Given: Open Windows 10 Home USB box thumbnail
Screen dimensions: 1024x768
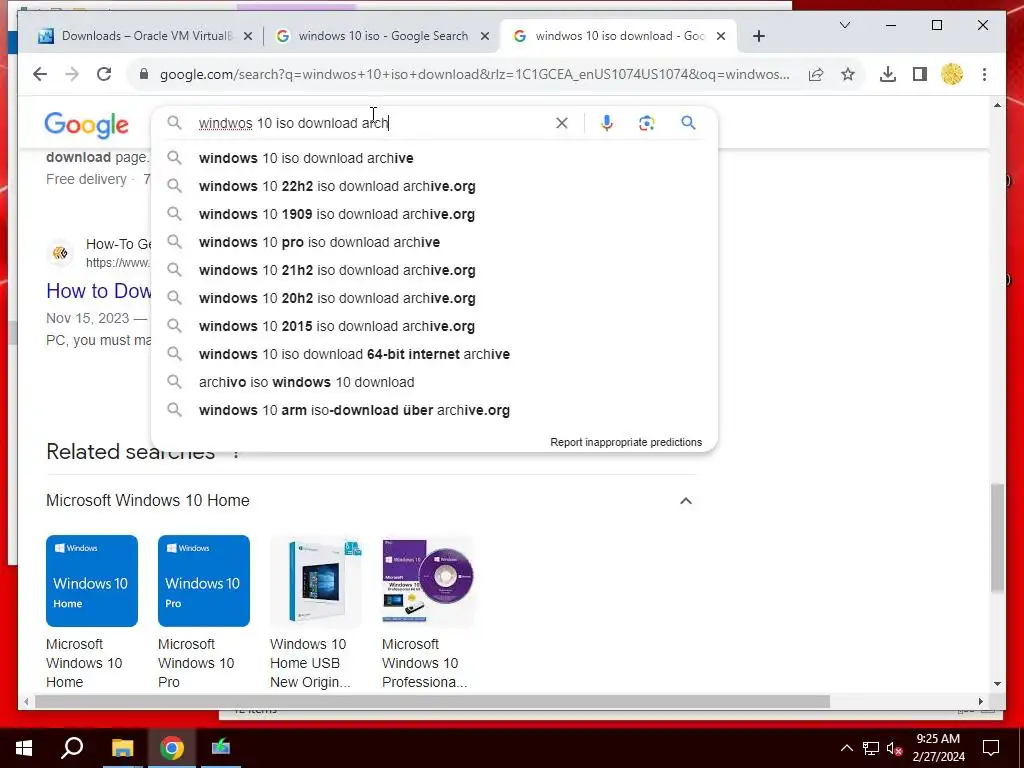Looking at the screenshot, I should point(316,581).
